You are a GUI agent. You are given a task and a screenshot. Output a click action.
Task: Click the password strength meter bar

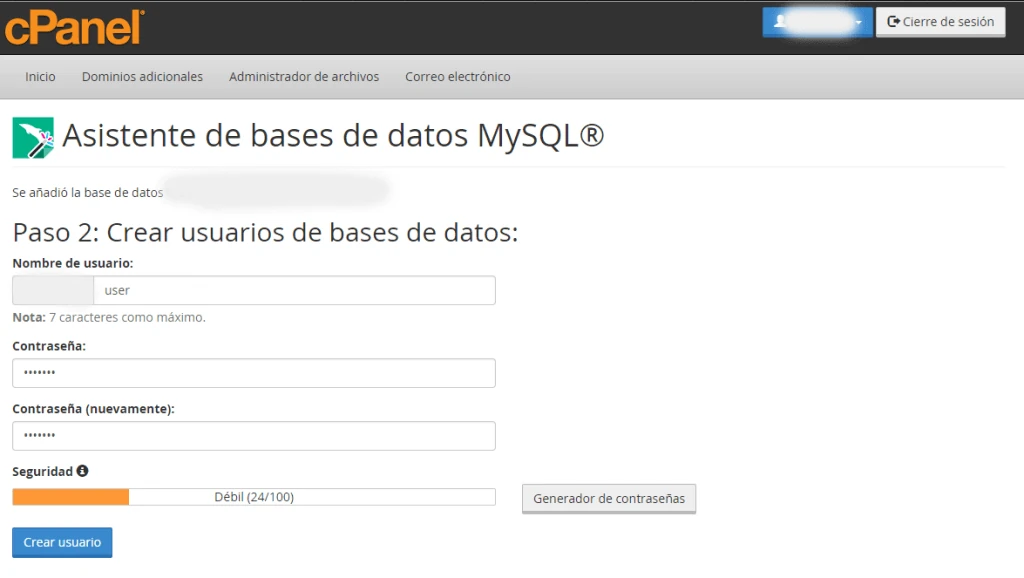pyautogui.click(x=254, y=497)
